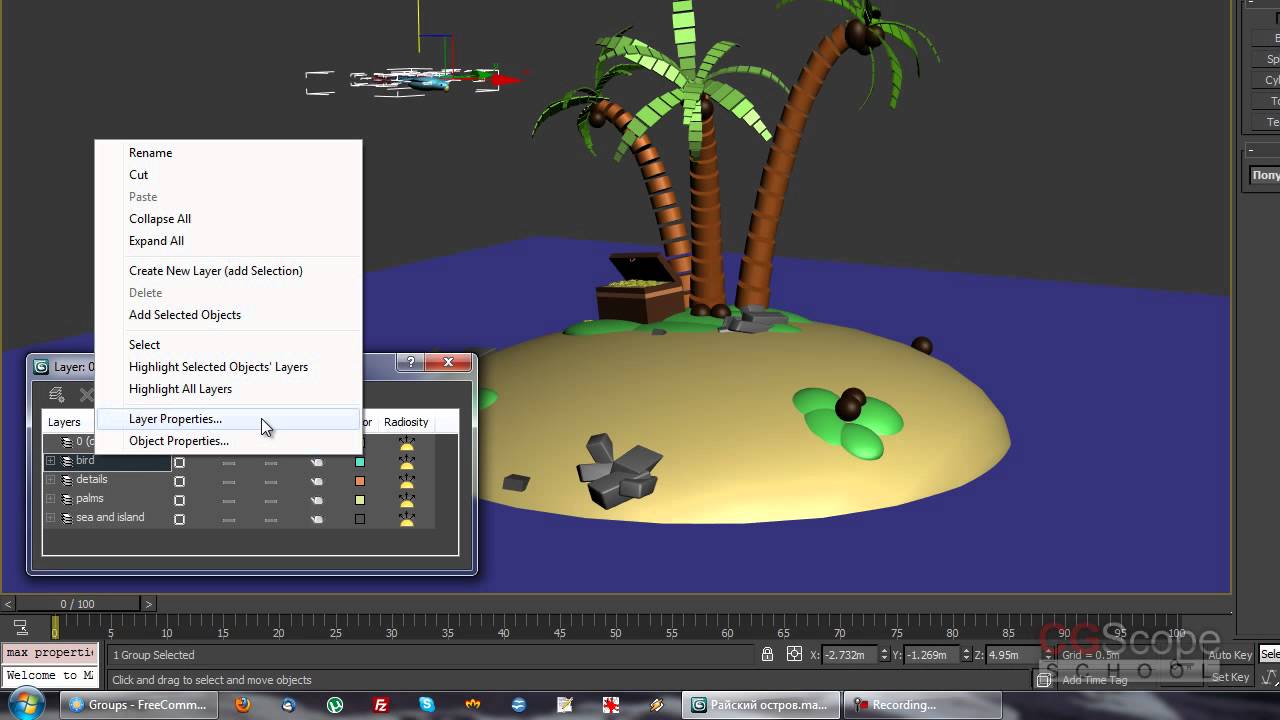The image size is (1280, 720).
Task: Click the Set Key button
Action: (x=1230, y=677)
